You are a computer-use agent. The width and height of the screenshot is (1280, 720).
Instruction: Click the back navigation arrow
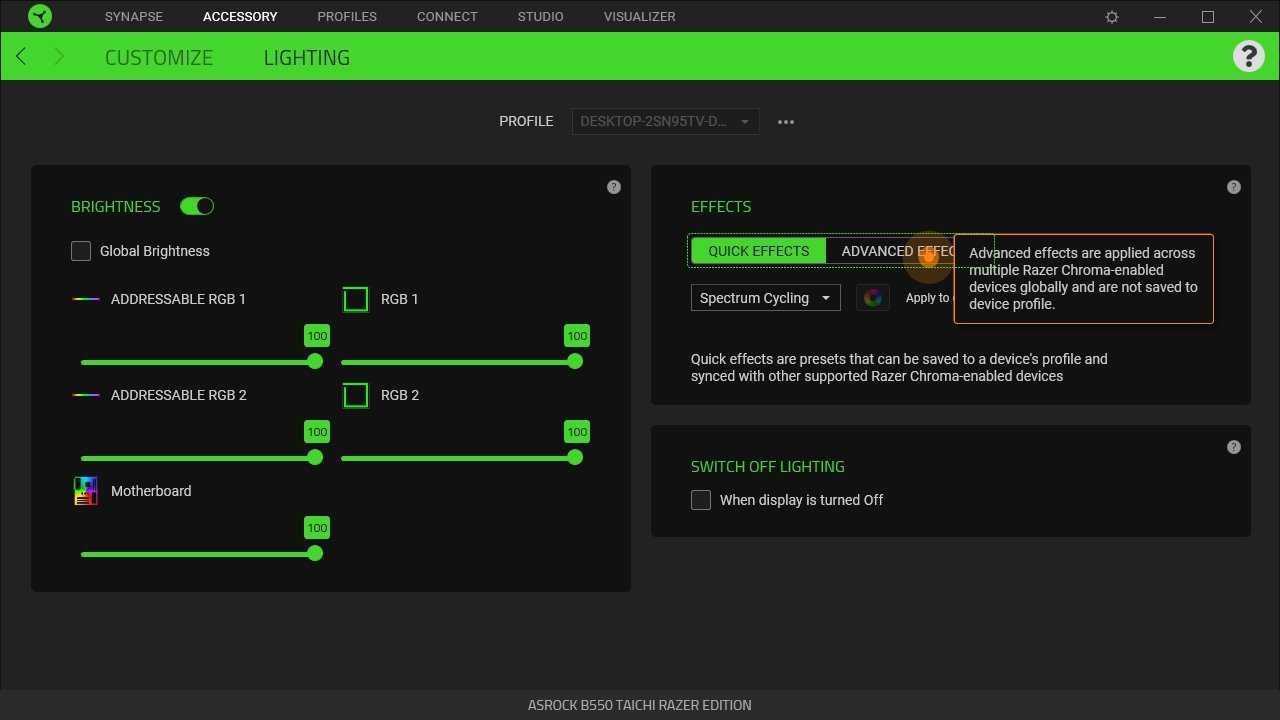(21, 57)
